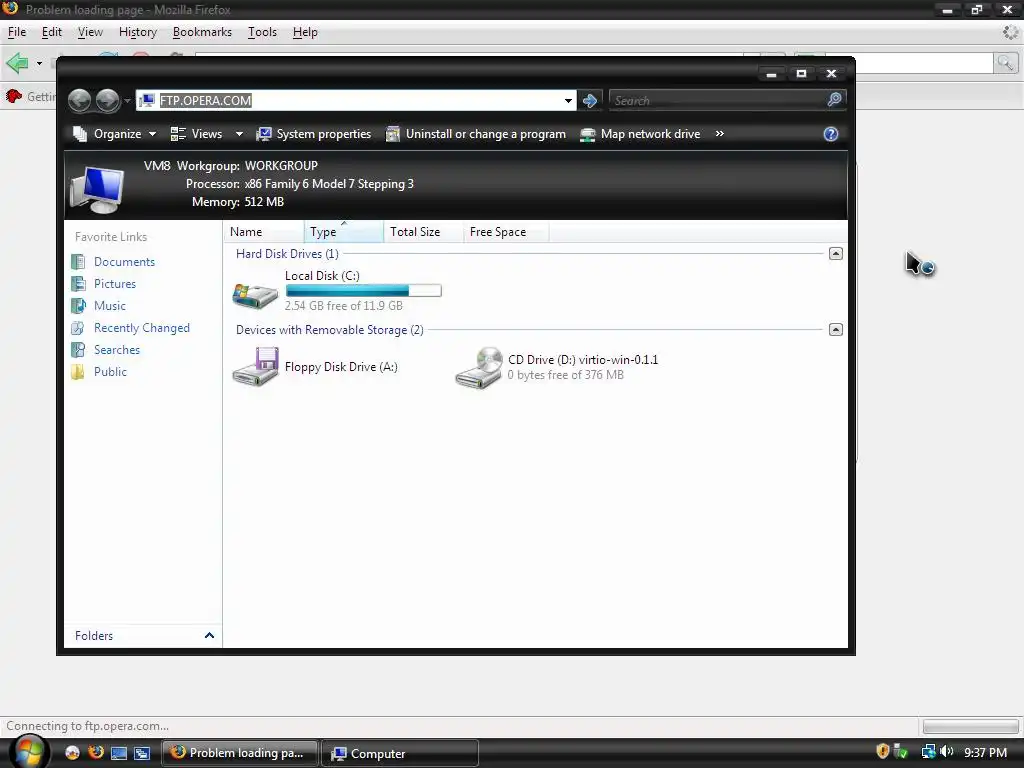Open the Organize menu
Image resolution: width=1024 pixels, height=768 pixels.
[x=114, y=134]
